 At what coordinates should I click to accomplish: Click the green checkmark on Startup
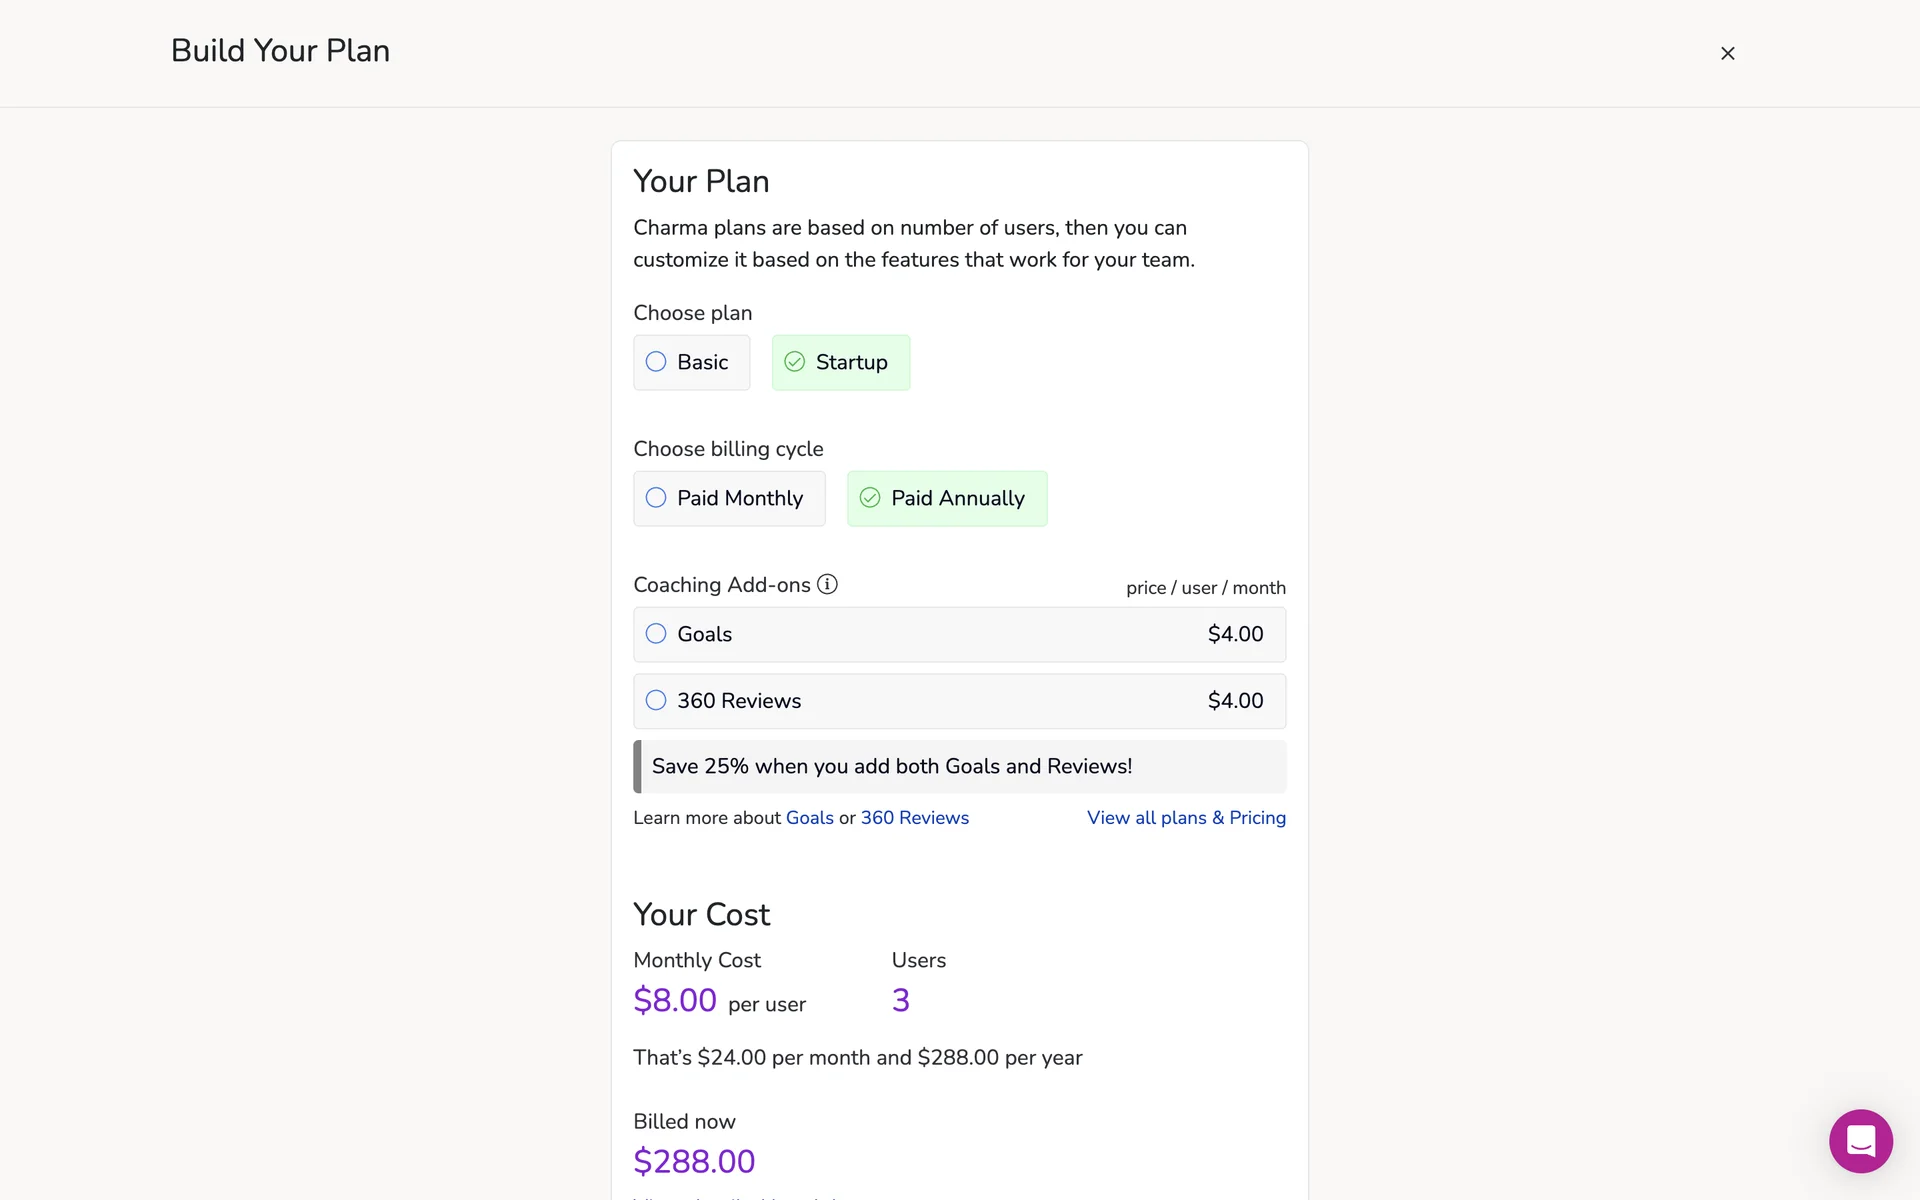[795, 362]
